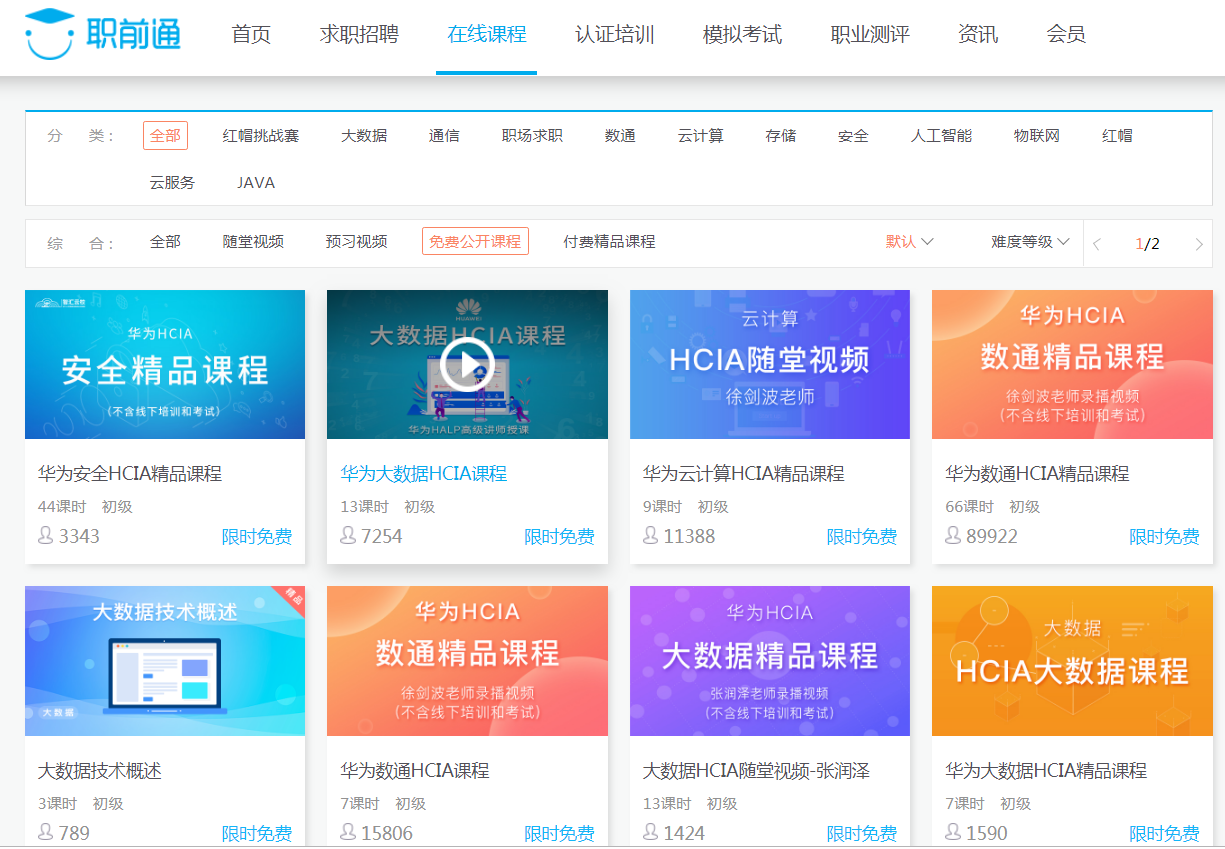Open 华为大数据HCIA精品课程 title
1225x849 pixels.
click(x=1046, y=771)
